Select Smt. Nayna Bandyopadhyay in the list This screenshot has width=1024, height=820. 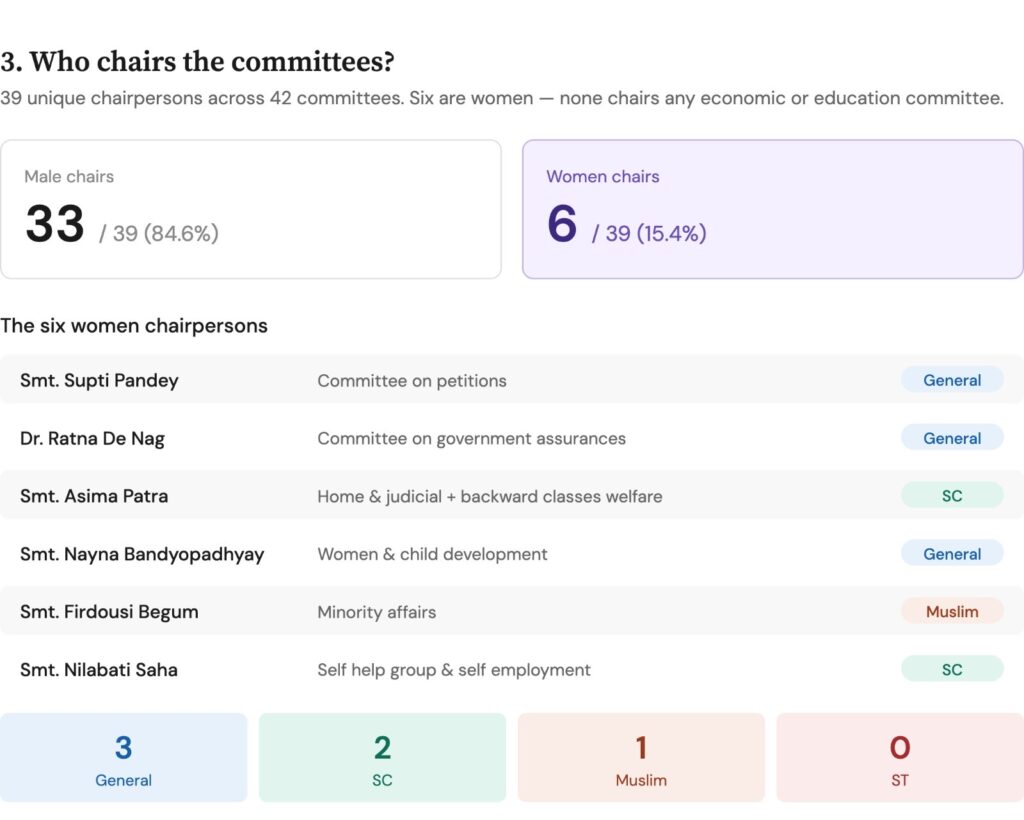coord(142,554)
